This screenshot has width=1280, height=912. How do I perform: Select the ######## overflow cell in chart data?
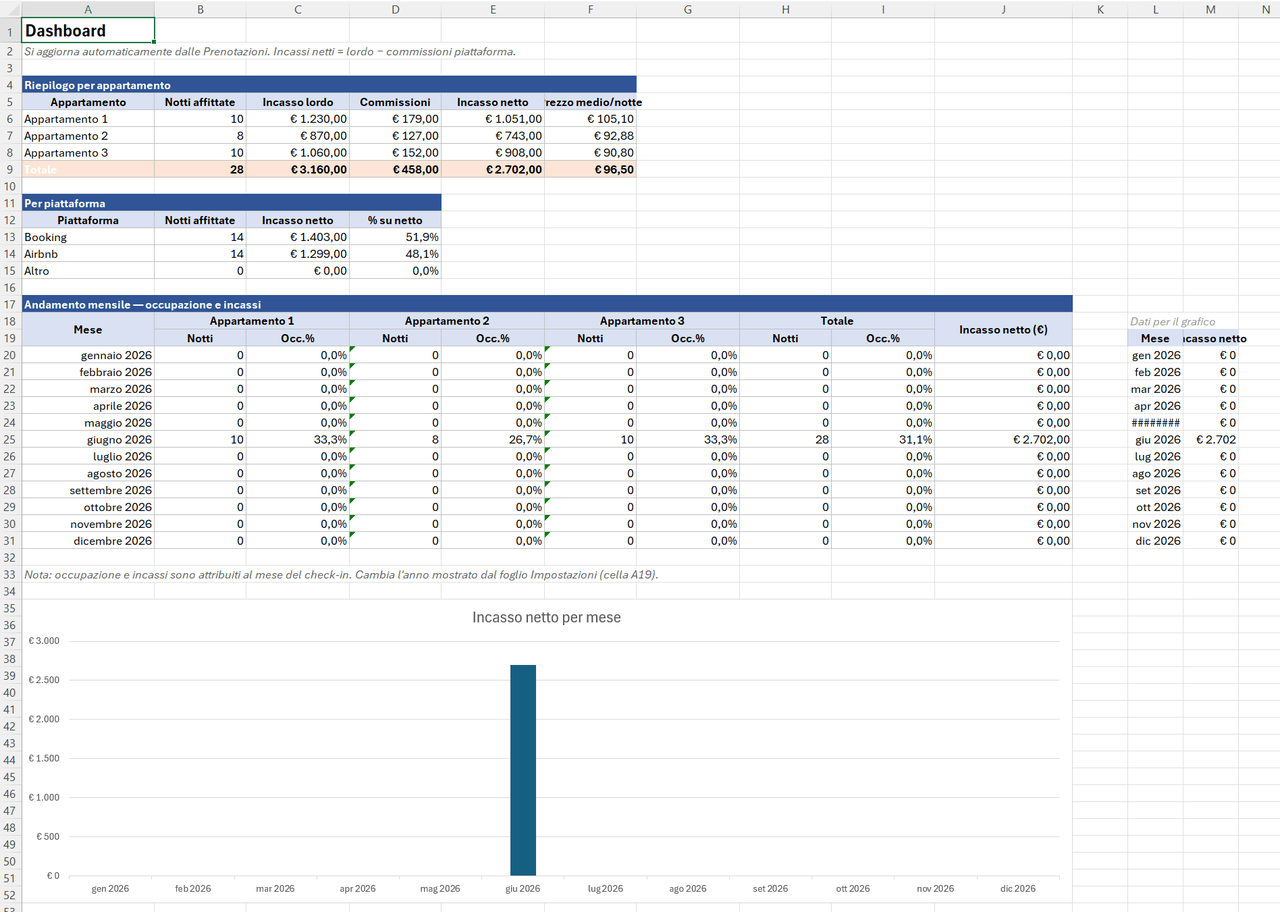[x=1155, y=423]
